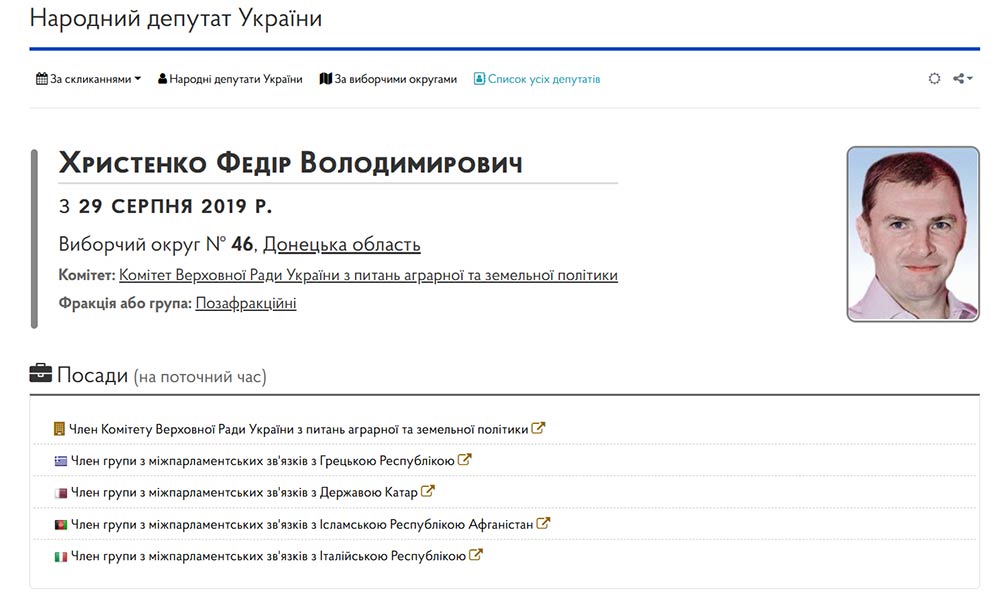Expand the За скликаннями dropdown
This screenshot has height=602, width=1000.
[x=89, y=79]
